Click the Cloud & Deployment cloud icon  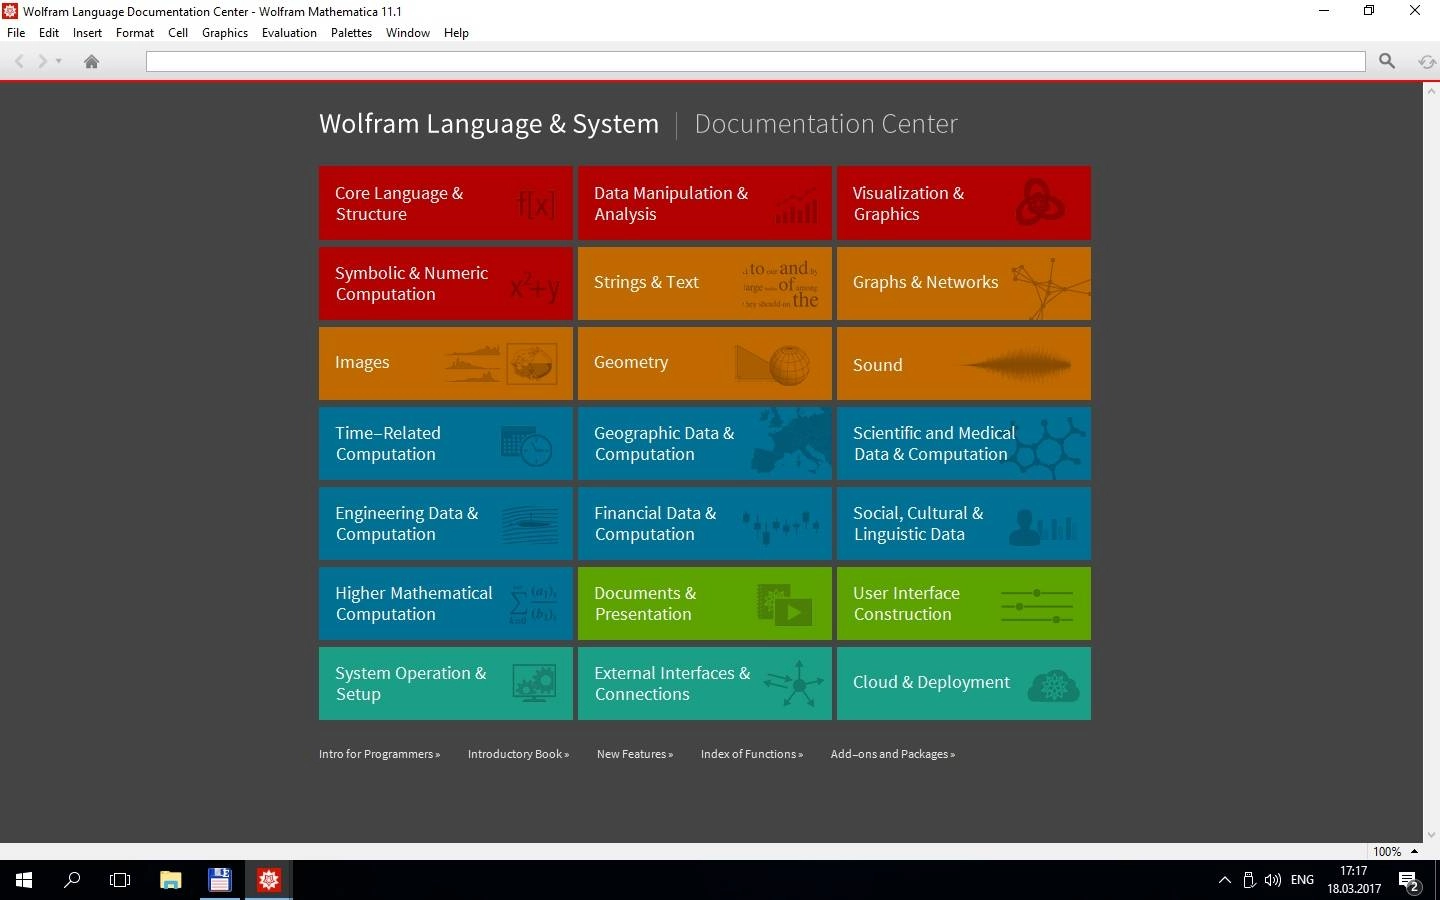click(x=1054, y=685)
